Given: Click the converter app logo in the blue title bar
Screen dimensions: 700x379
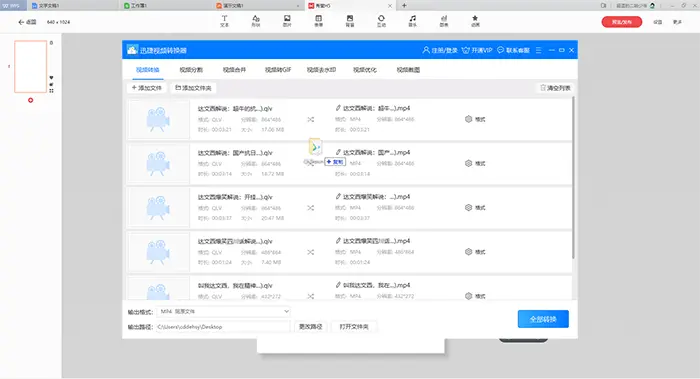Looking at the screenshot, I should 132,50.
